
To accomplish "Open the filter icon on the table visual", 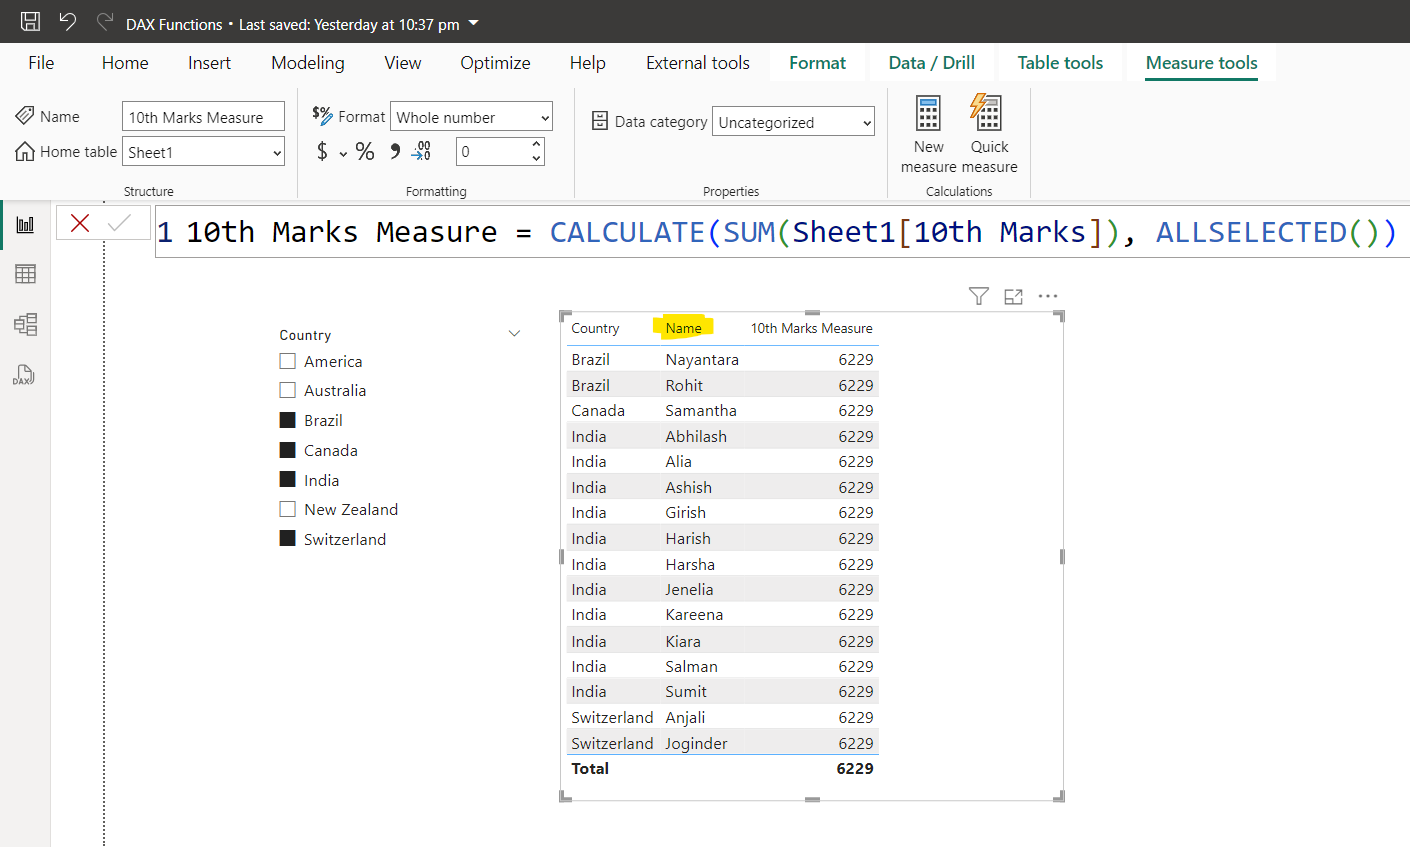I will [x=978, y=296].
